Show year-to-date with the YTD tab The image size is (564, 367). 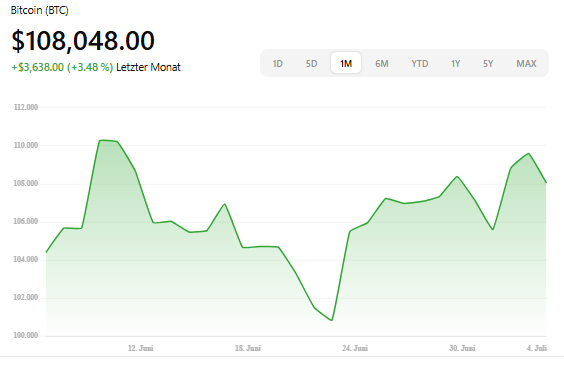click(420, 64)
